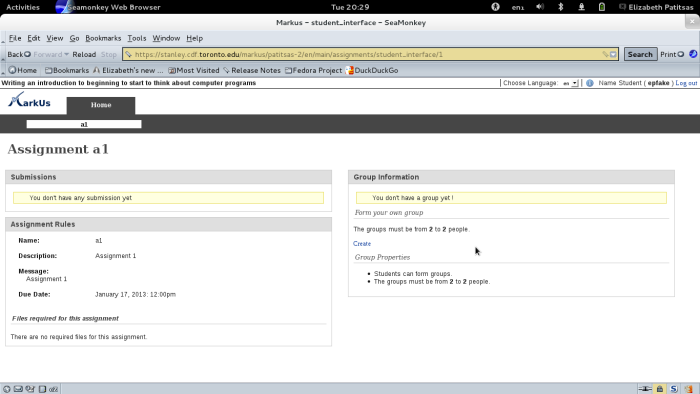Click the Create group link
The width and height of the screenshot is (700, 394).
pos(362,244)
